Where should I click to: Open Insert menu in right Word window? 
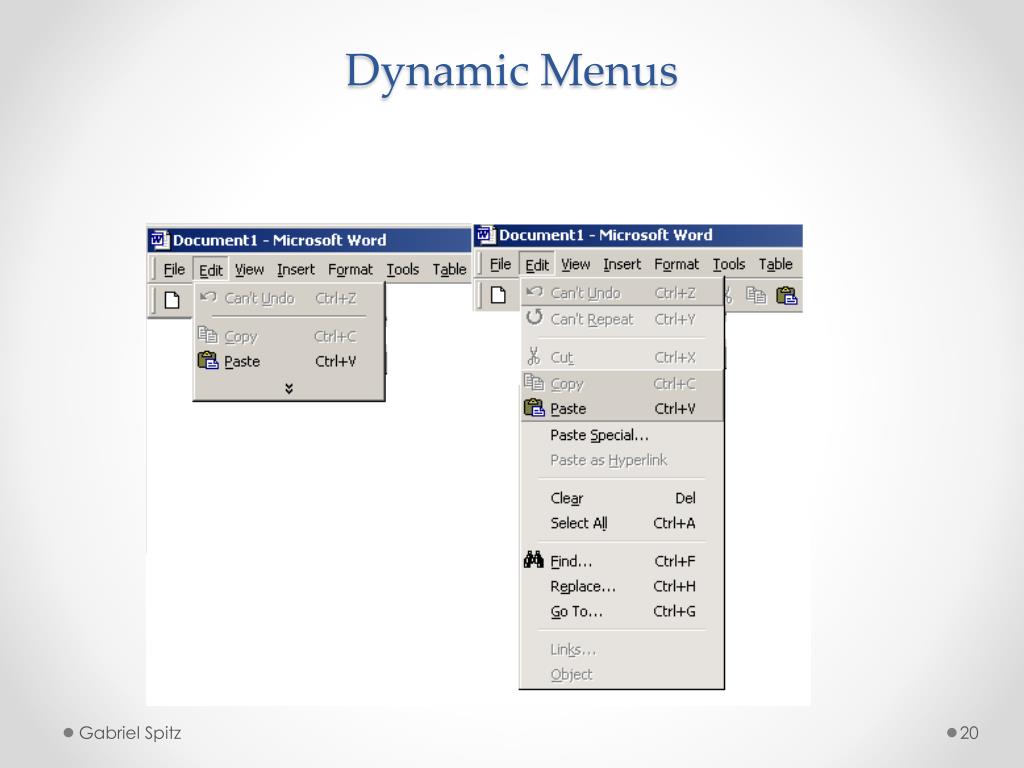[622, 264]
